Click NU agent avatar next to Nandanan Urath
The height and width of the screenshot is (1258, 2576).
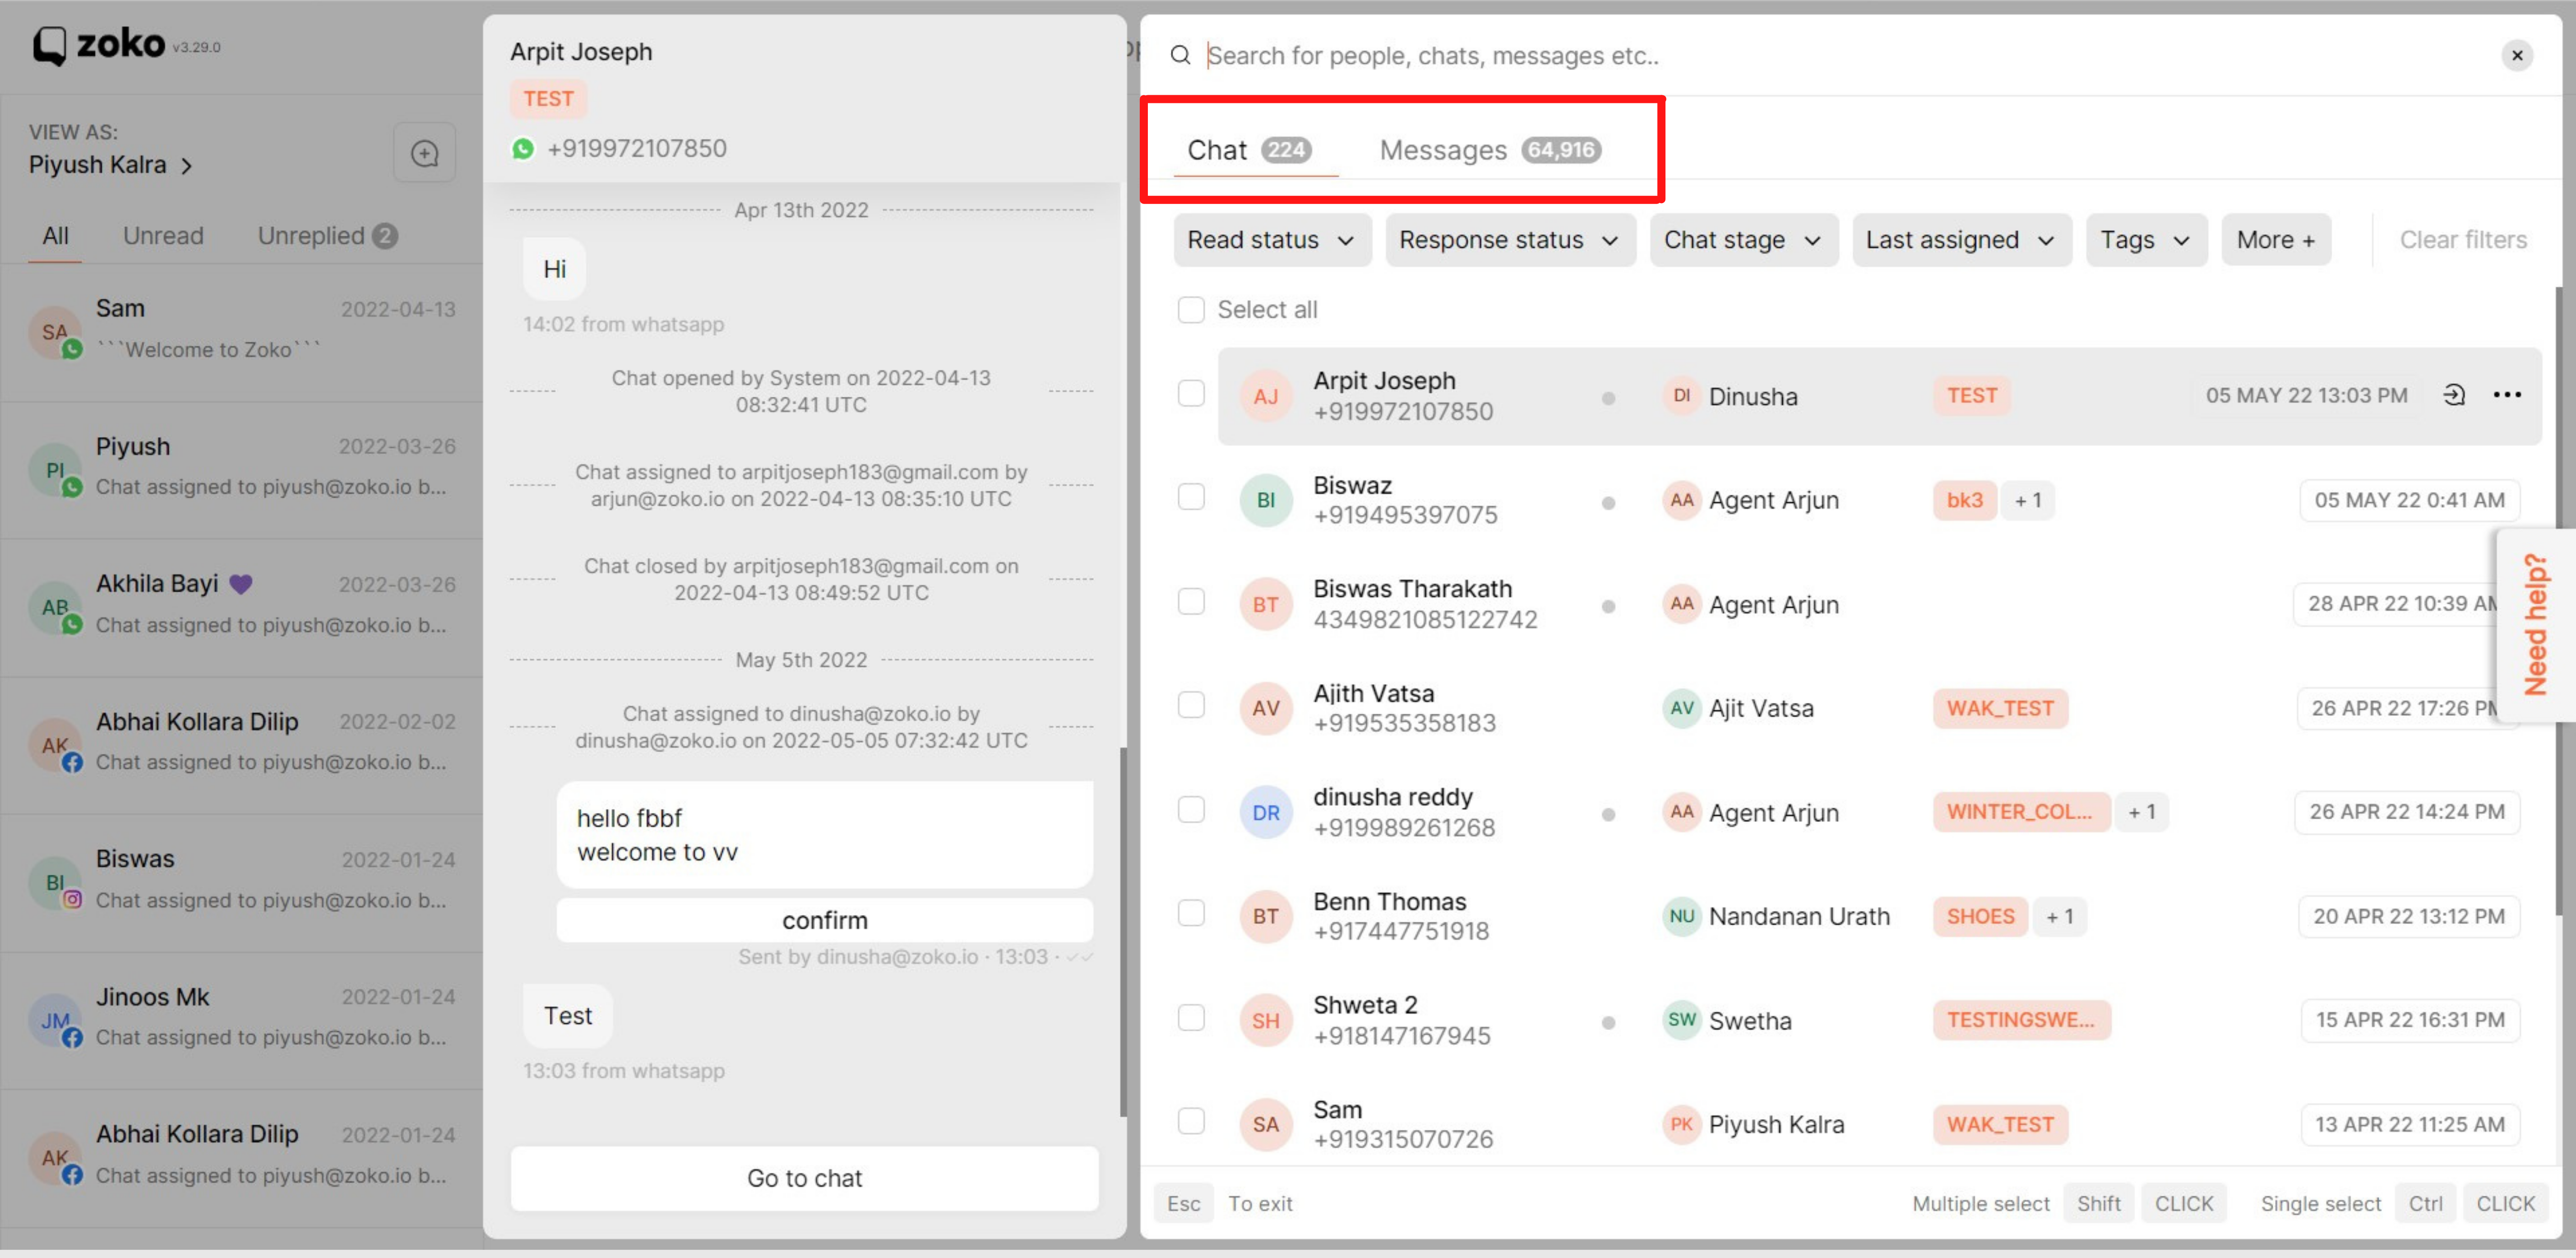point(1682,916)
